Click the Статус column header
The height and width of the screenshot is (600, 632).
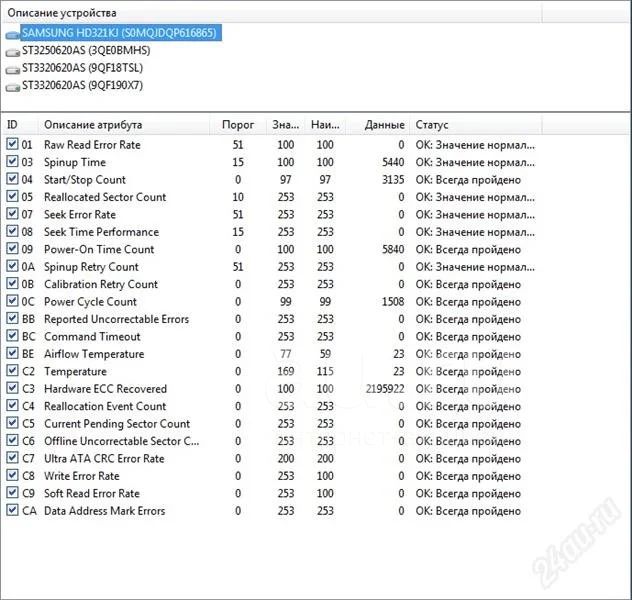[x=476, y=125]
